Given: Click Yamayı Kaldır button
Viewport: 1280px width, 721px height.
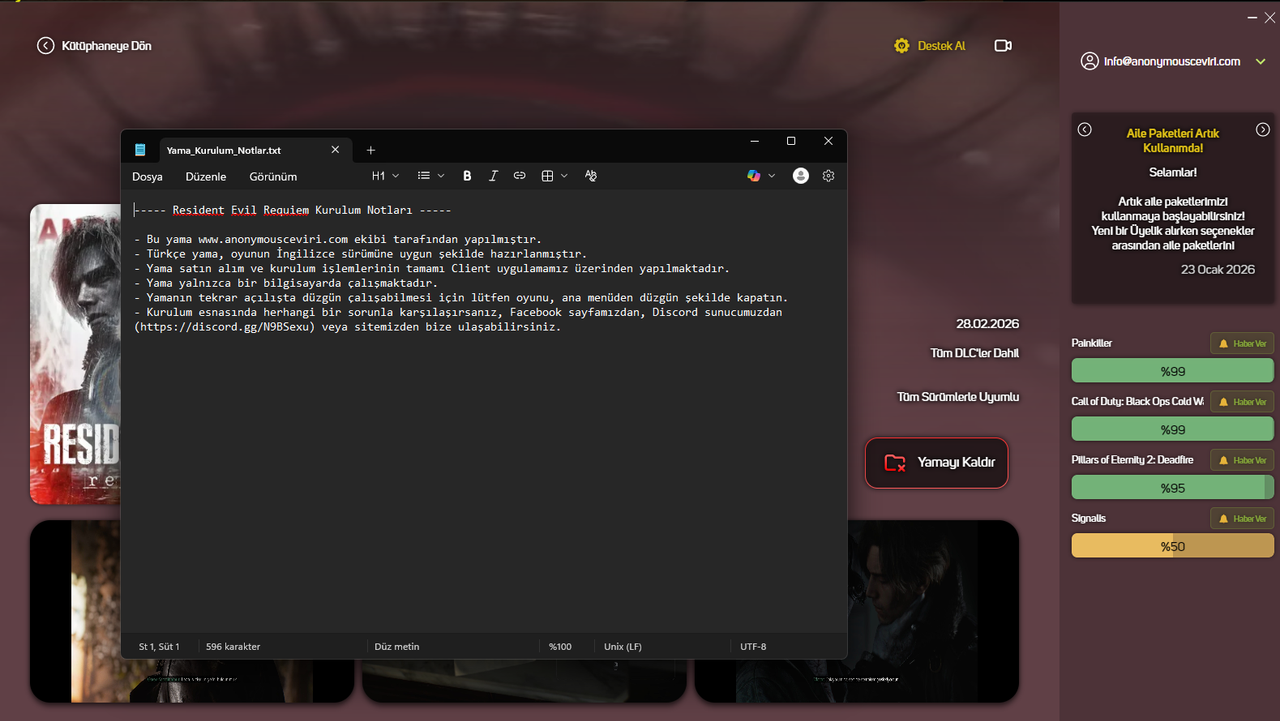Looking at the screenshot, I should pos(936,463).
